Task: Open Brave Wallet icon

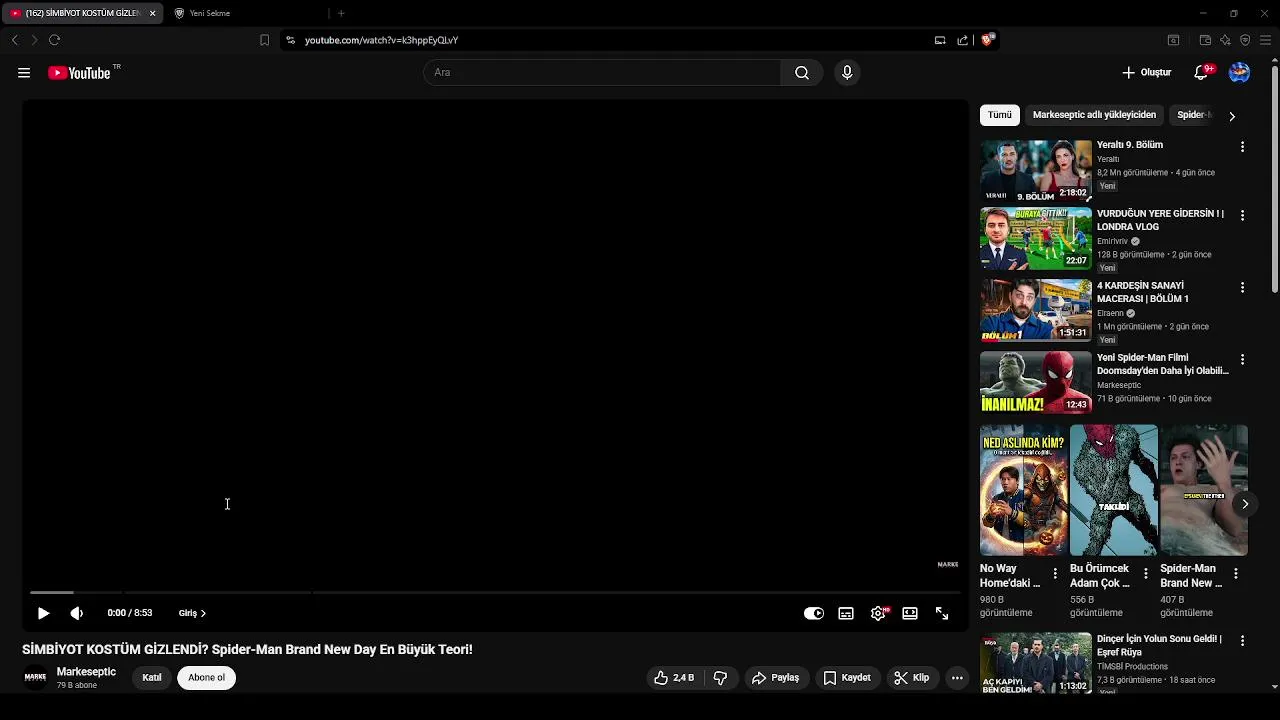Action: point(1205,40)
